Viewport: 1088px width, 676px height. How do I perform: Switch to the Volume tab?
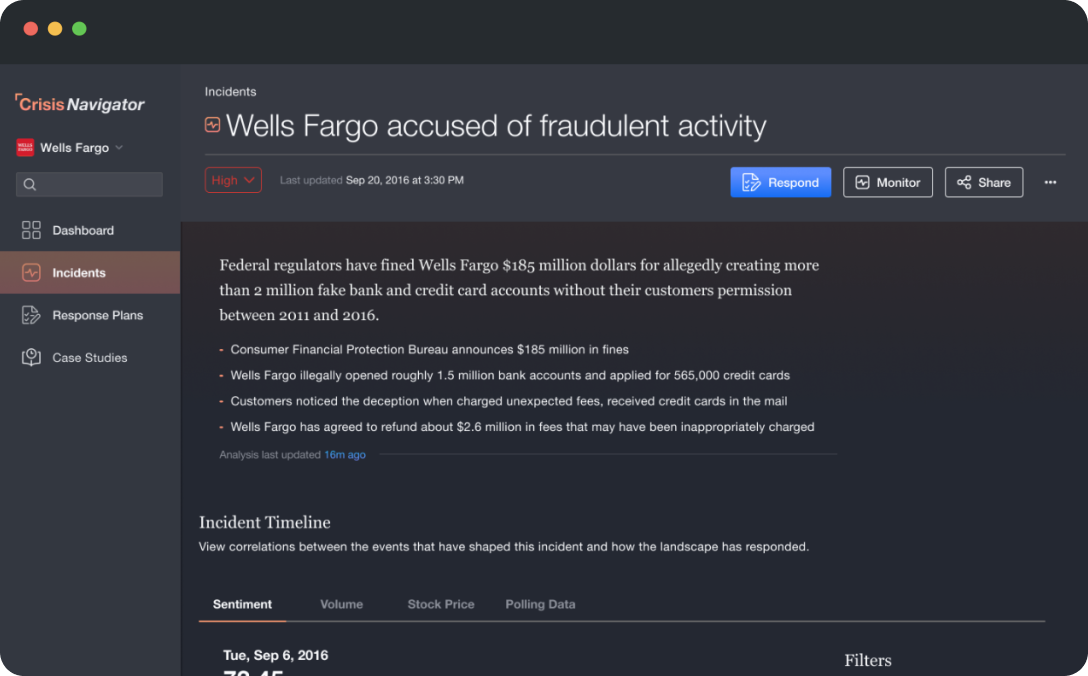(341, 604)
